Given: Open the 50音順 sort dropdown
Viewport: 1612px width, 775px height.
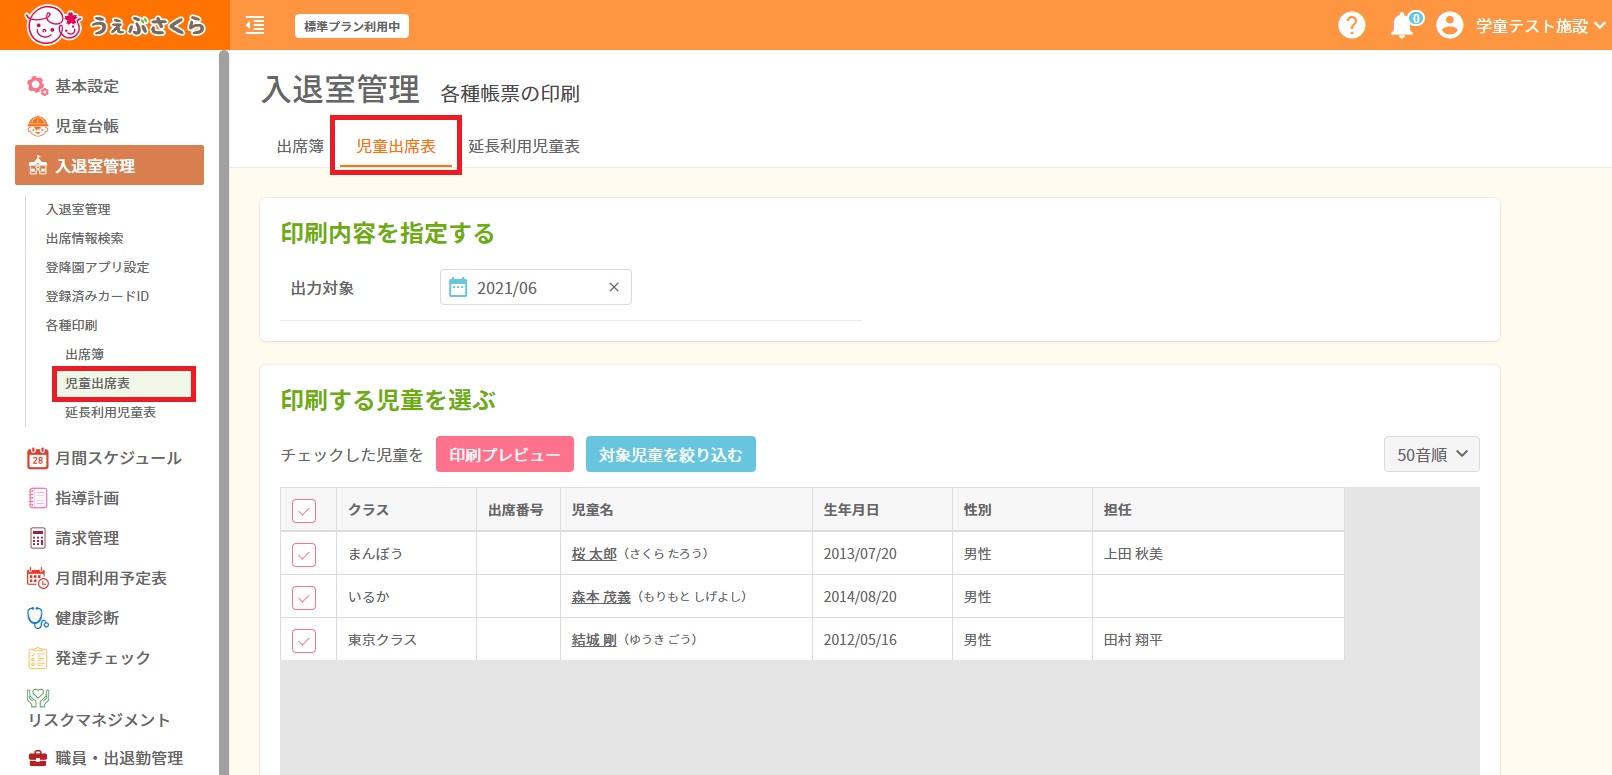Looking at the screenshot, I should tap(1431, 454).
